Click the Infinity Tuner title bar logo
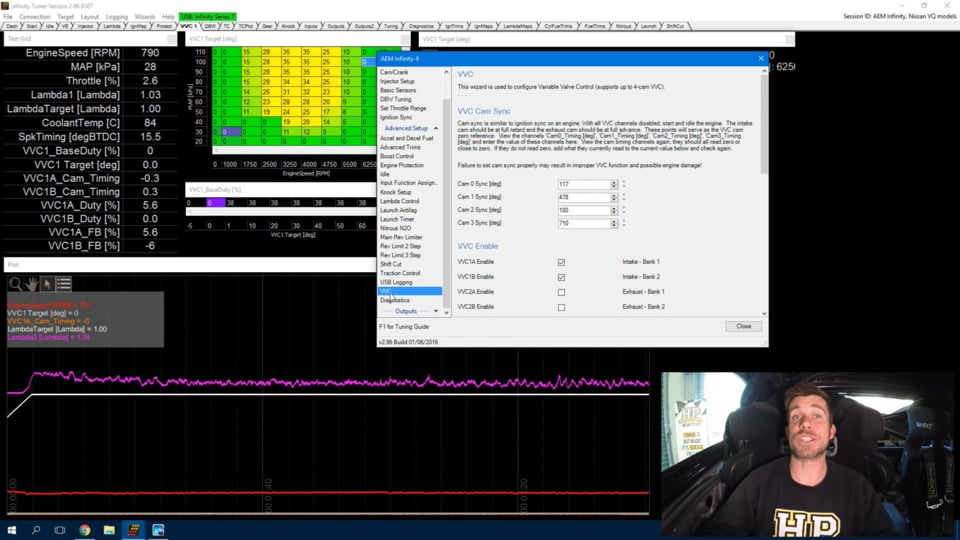The image size is (960, 540). tap(5, 6)
